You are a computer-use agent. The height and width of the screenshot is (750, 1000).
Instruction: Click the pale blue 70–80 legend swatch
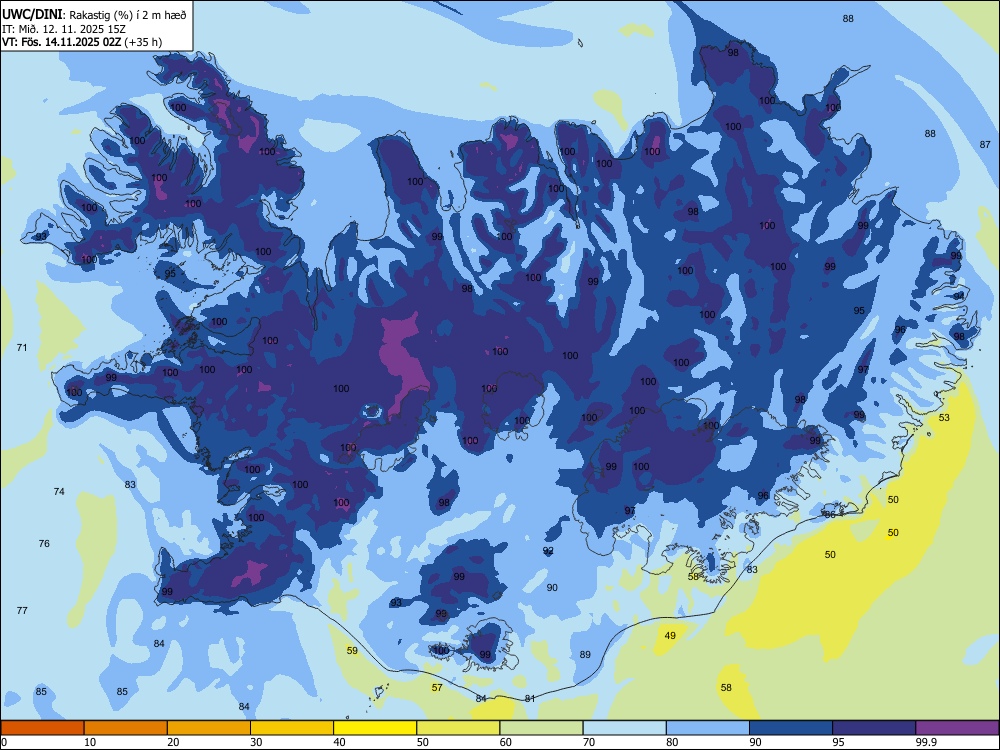coord(625,728)
